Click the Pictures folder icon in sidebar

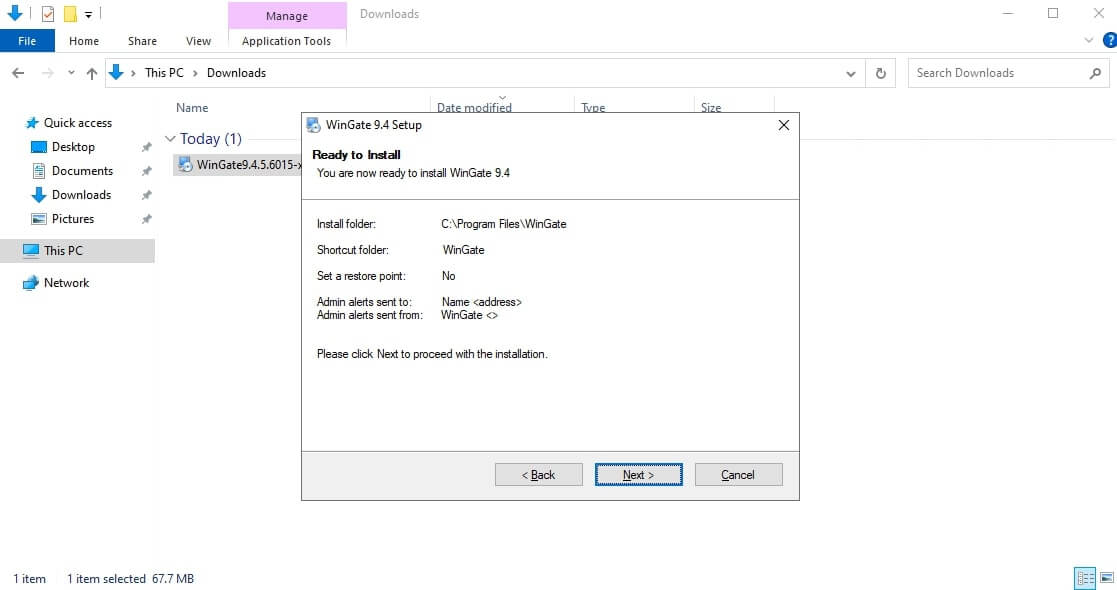click(x=38, y=219)
